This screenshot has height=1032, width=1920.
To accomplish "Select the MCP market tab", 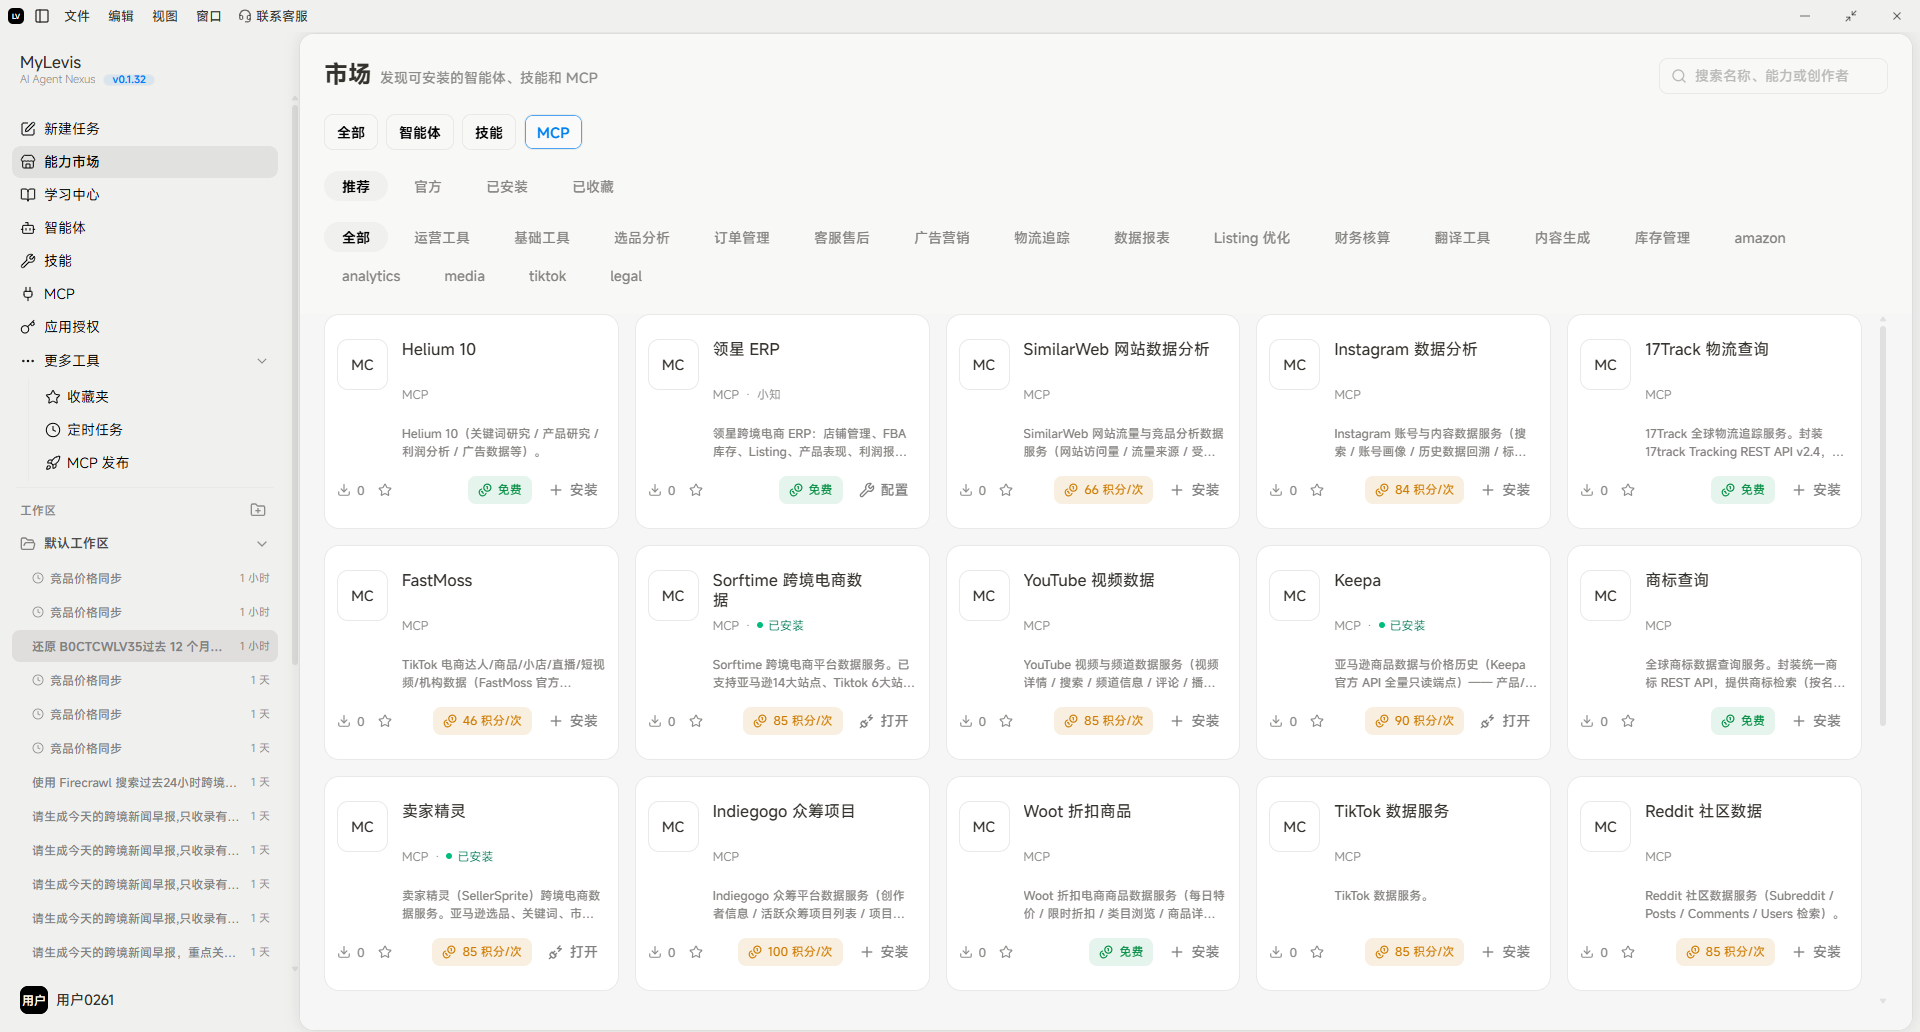I will point(553,132).
